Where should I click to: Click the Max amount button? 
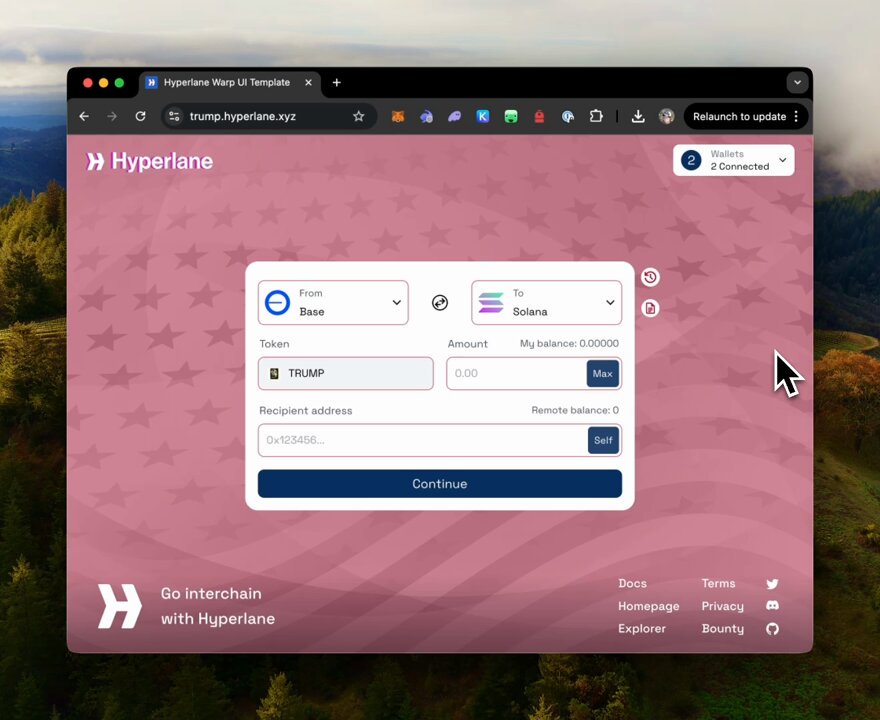click(x=603, y=373)
